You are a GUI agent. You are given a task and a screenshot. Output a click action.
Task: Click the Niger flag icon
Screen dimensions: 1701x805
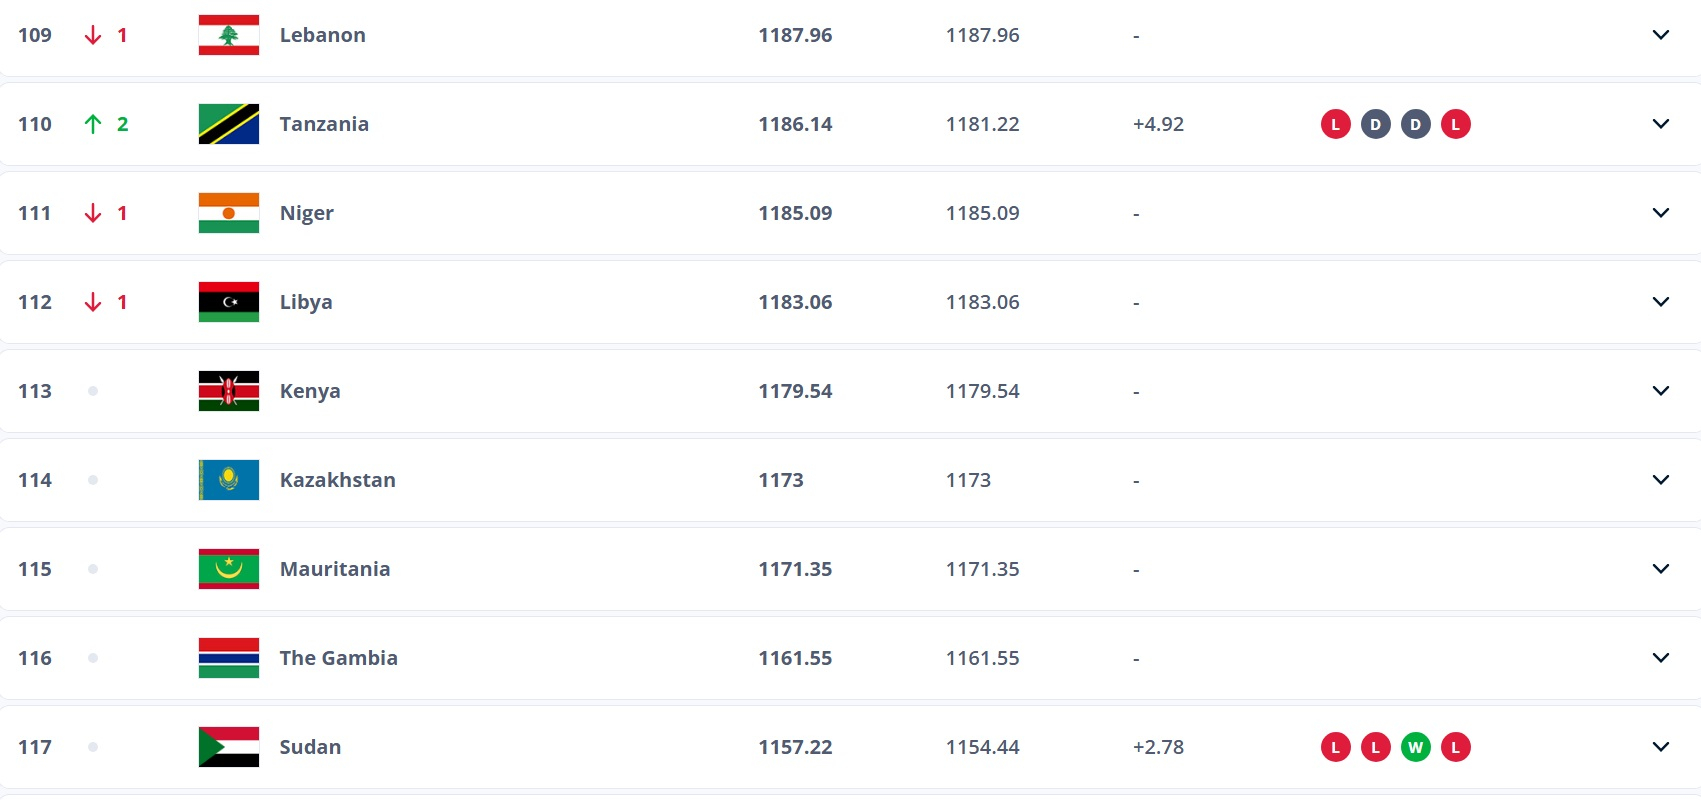pyautogui.click(x=229, y=213)
